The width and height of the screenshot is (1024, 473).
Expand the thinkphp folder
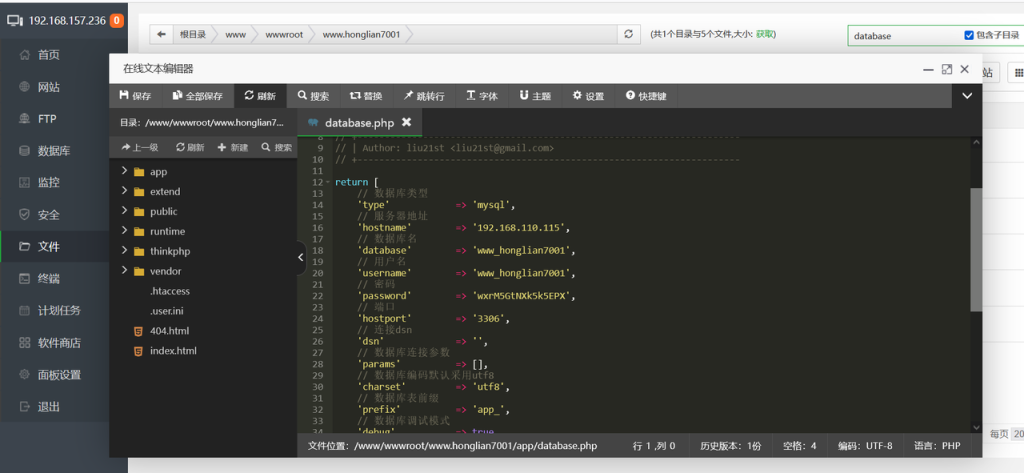click(125, 251)
